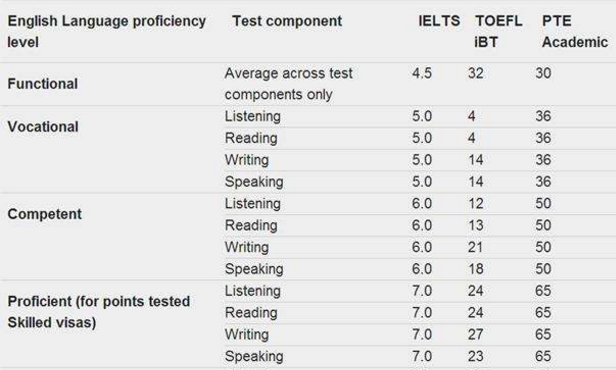
Task: Click the IELTS column header
Action: point(439,21)
